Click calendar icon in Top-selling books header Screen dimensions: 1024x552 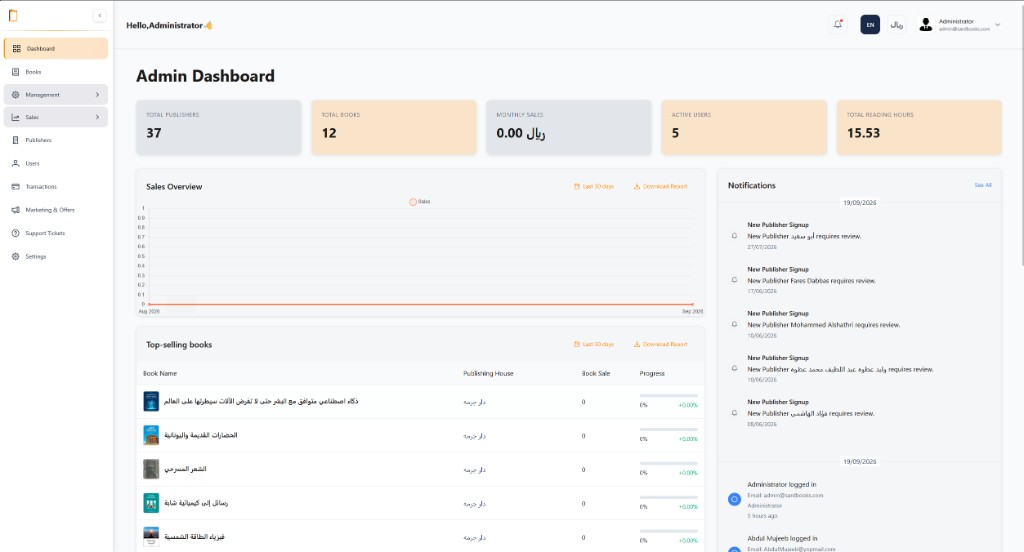point(577,344)
